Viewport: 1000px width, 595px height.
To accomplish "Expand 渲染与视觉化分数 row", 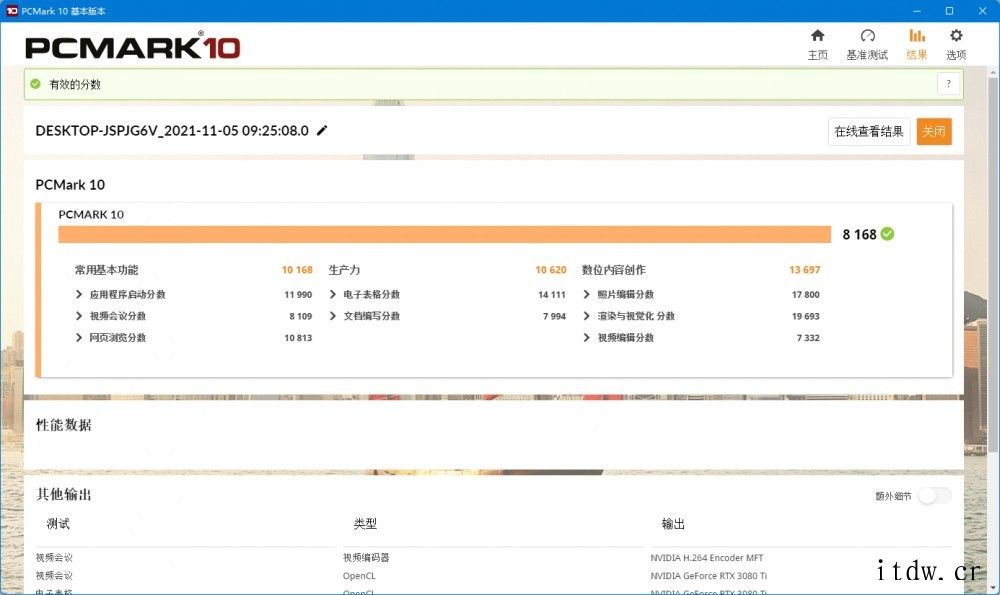I will pyautogui.click(x=587, y=316).
